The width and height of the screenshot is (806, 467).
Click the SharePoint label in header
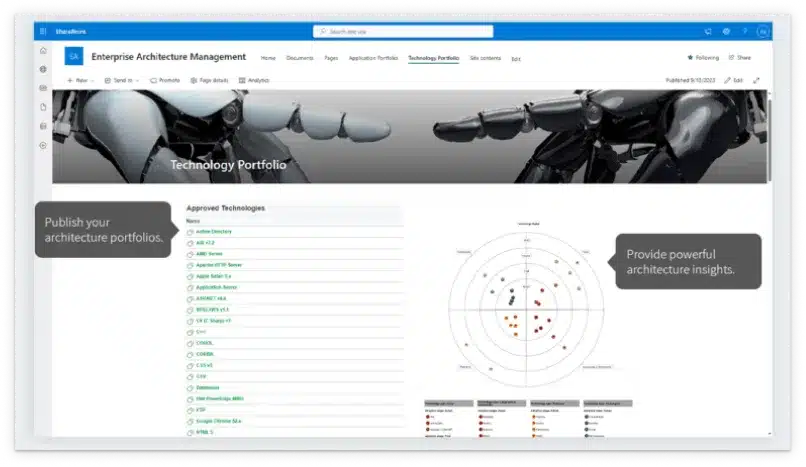click(71, 31)
